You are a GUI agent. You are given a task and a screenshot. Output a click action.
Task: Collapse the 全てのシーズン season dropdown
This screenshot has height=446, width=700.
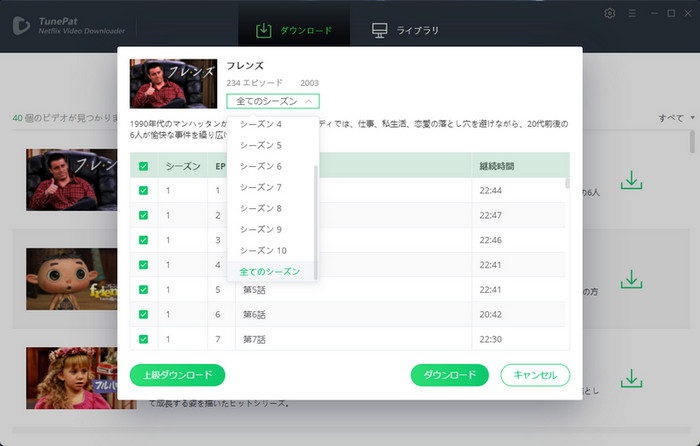[273, 101]
